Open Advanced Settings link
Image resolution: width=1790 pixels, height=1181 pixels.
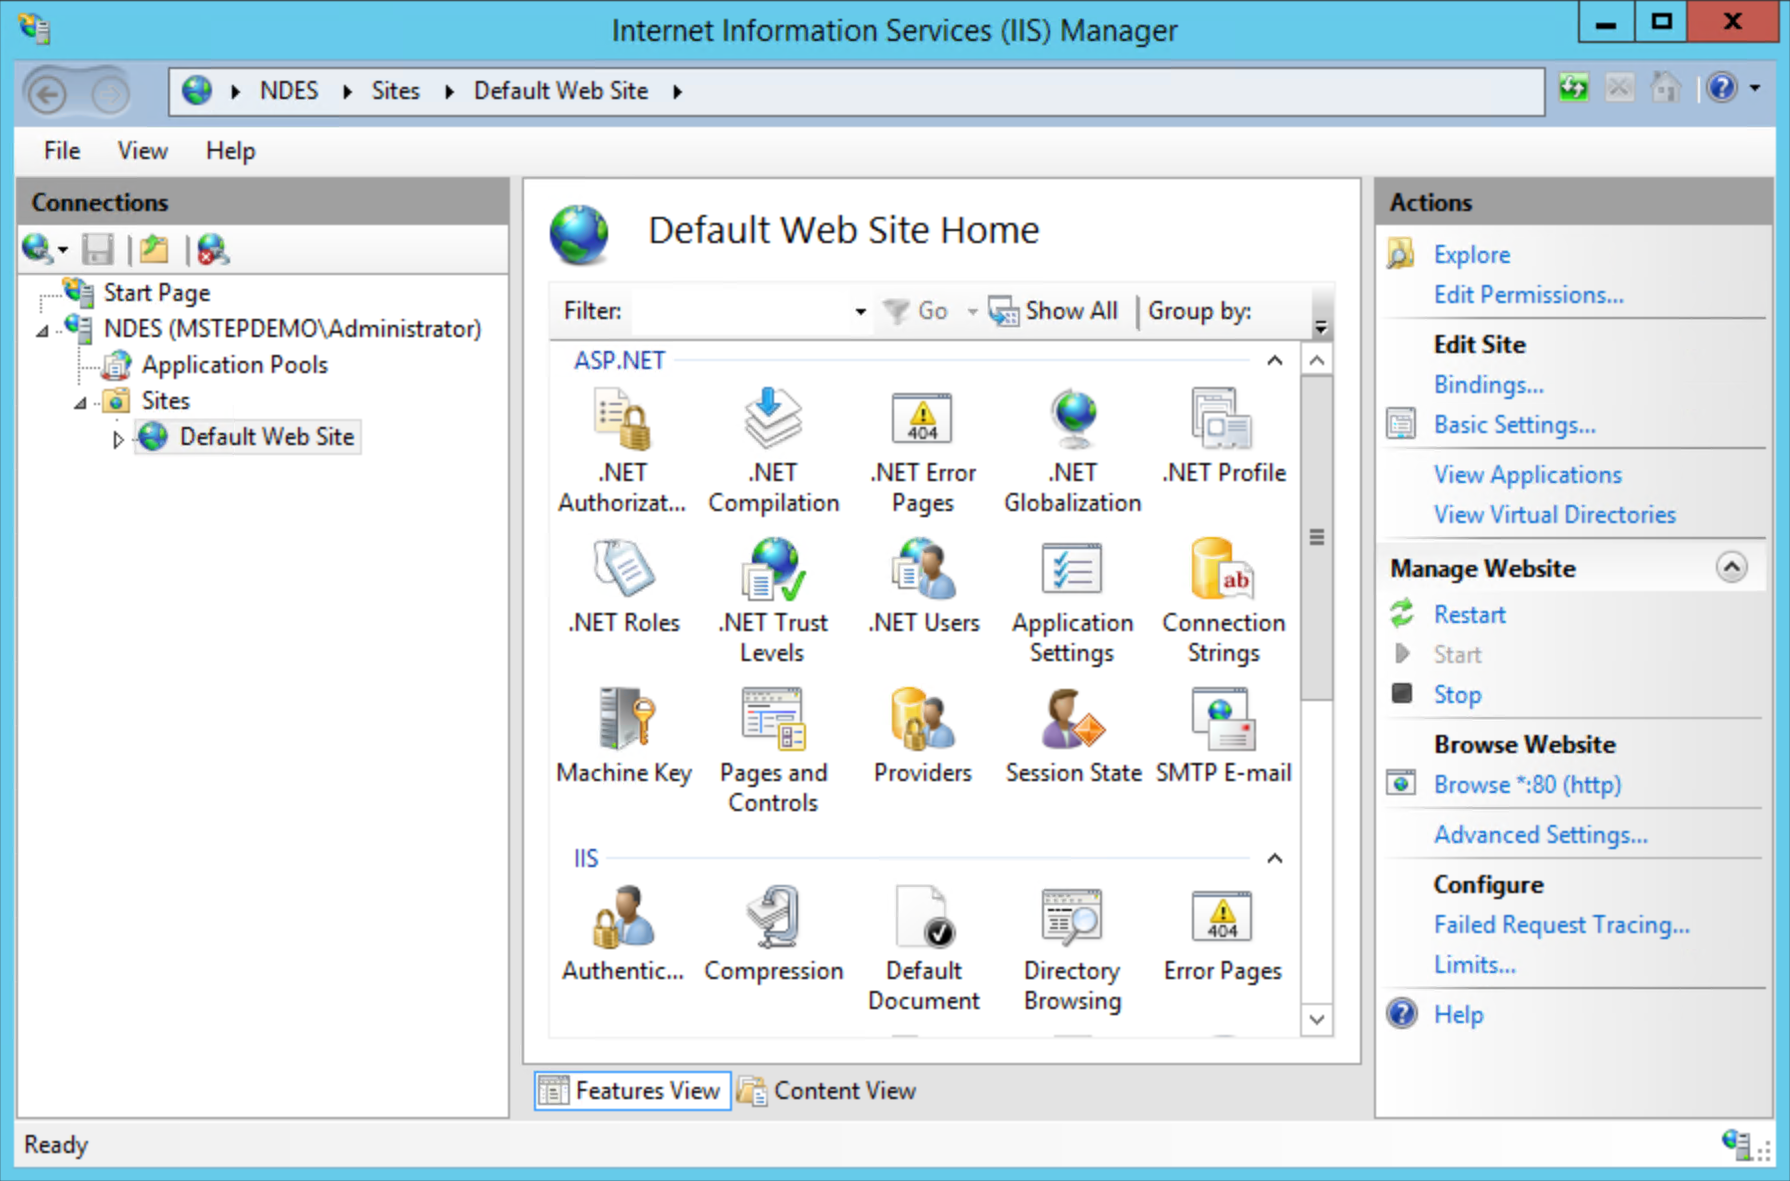[1540, 835]
